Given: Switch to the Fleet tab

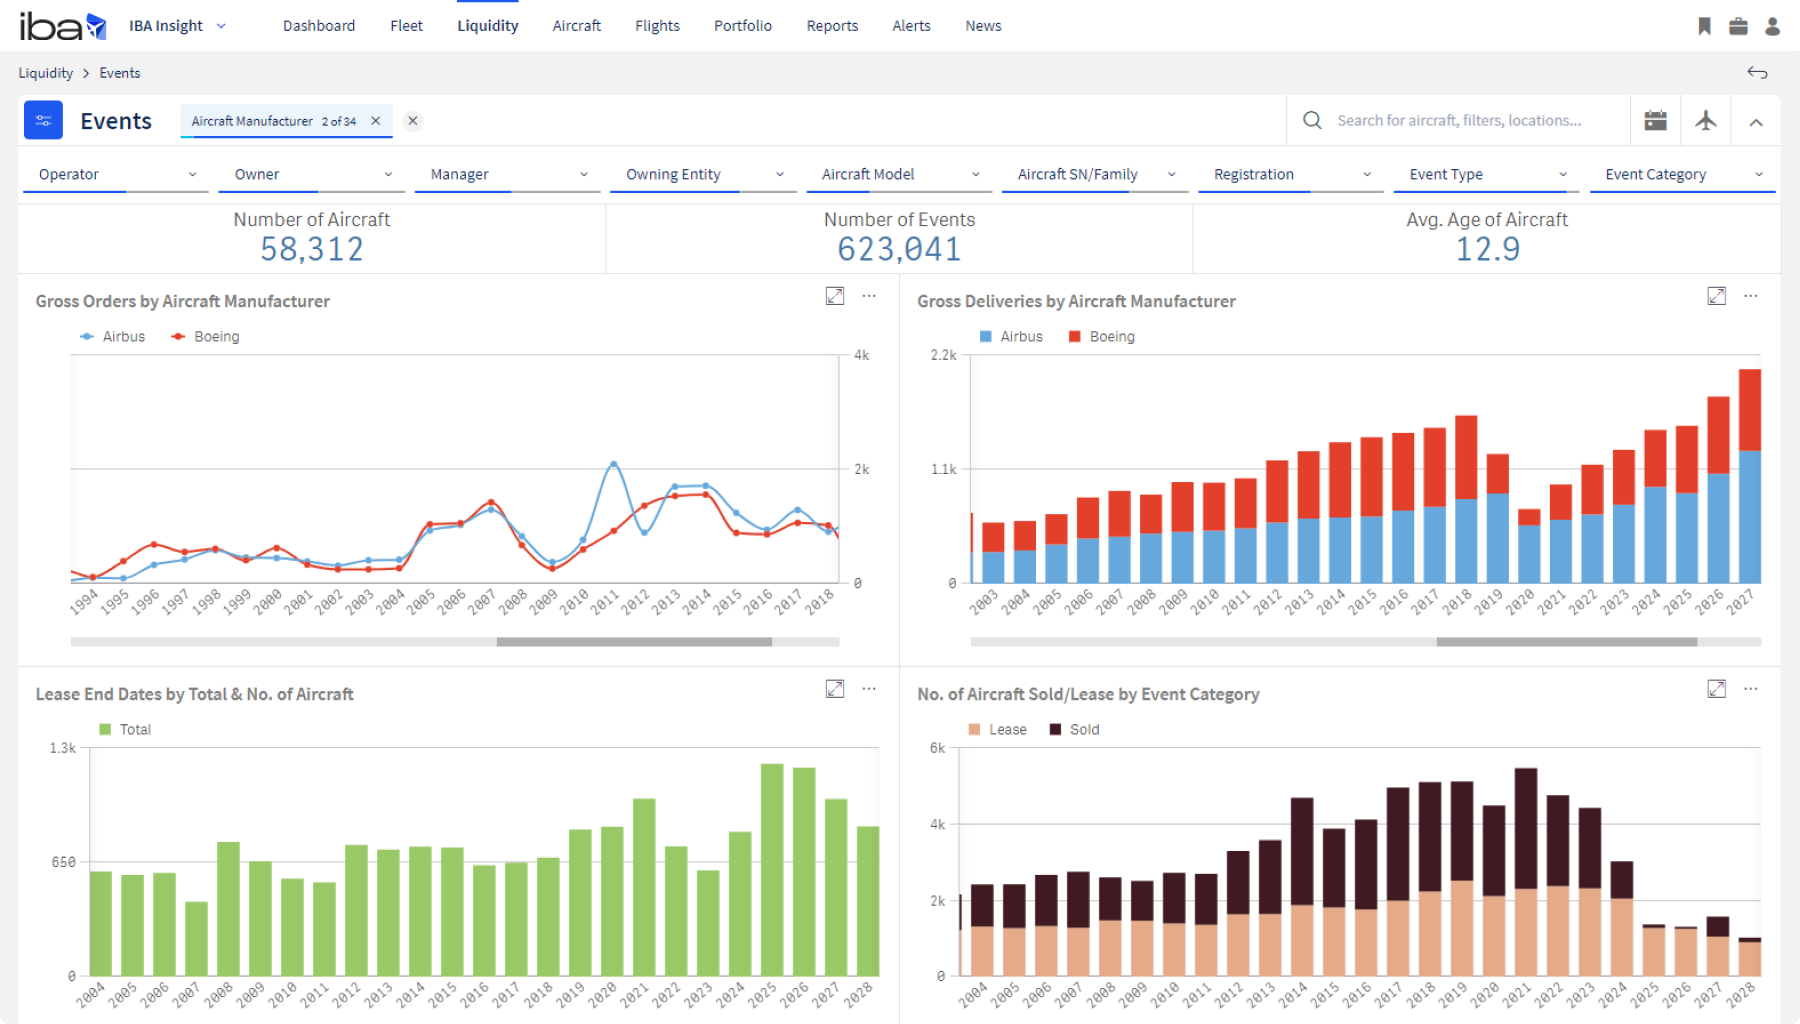Looking at the screenshot, I should click(x=406, y=26).
